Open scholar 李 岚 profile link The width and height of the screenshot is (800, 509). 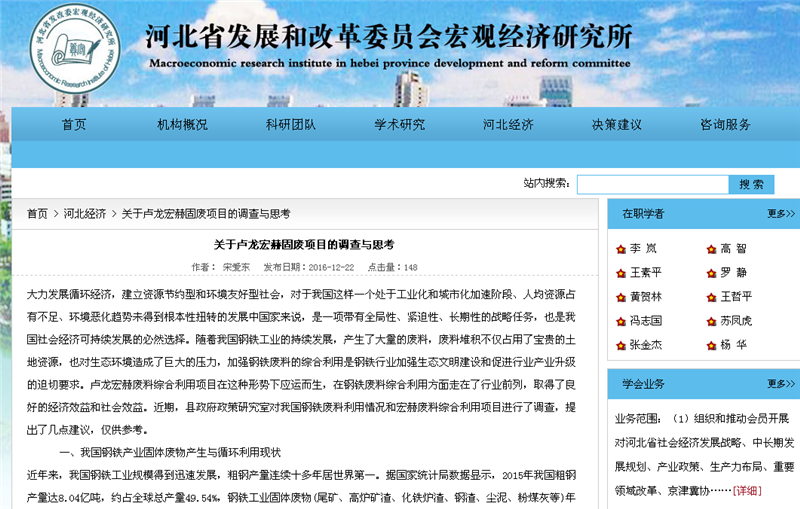[643, 248]
